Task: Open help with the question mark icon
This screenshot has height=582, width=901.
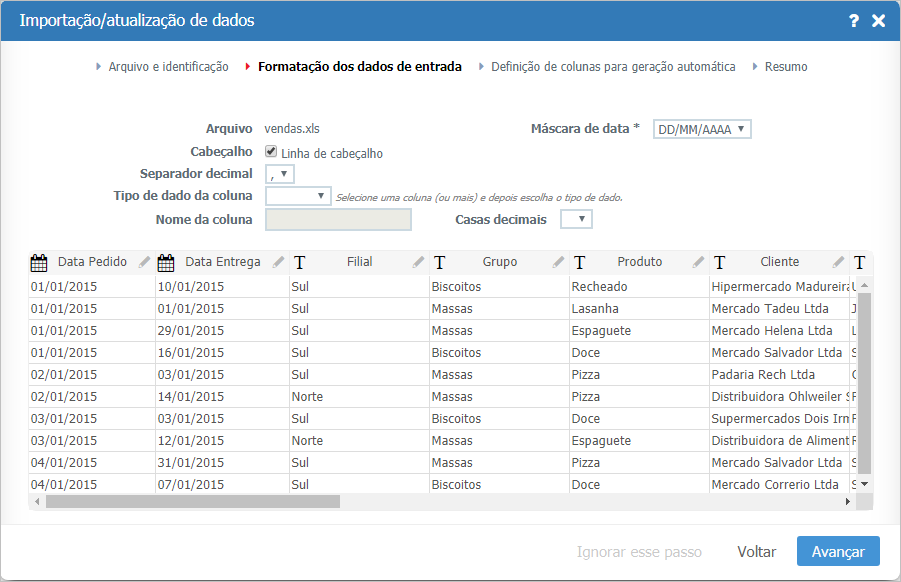Action: (x=853, y=20)
